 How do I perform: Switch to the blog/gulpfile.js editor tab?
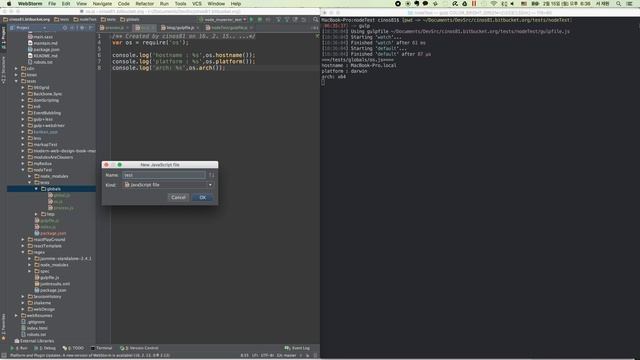[x=179, y=28]
